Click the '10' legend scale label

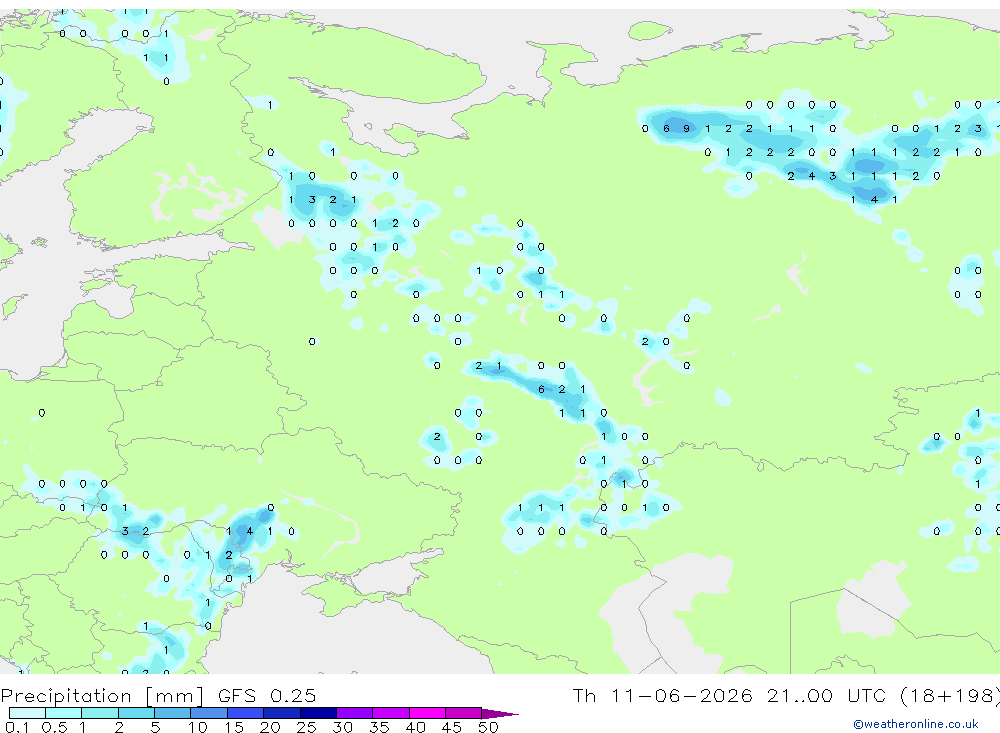point(198,727)
